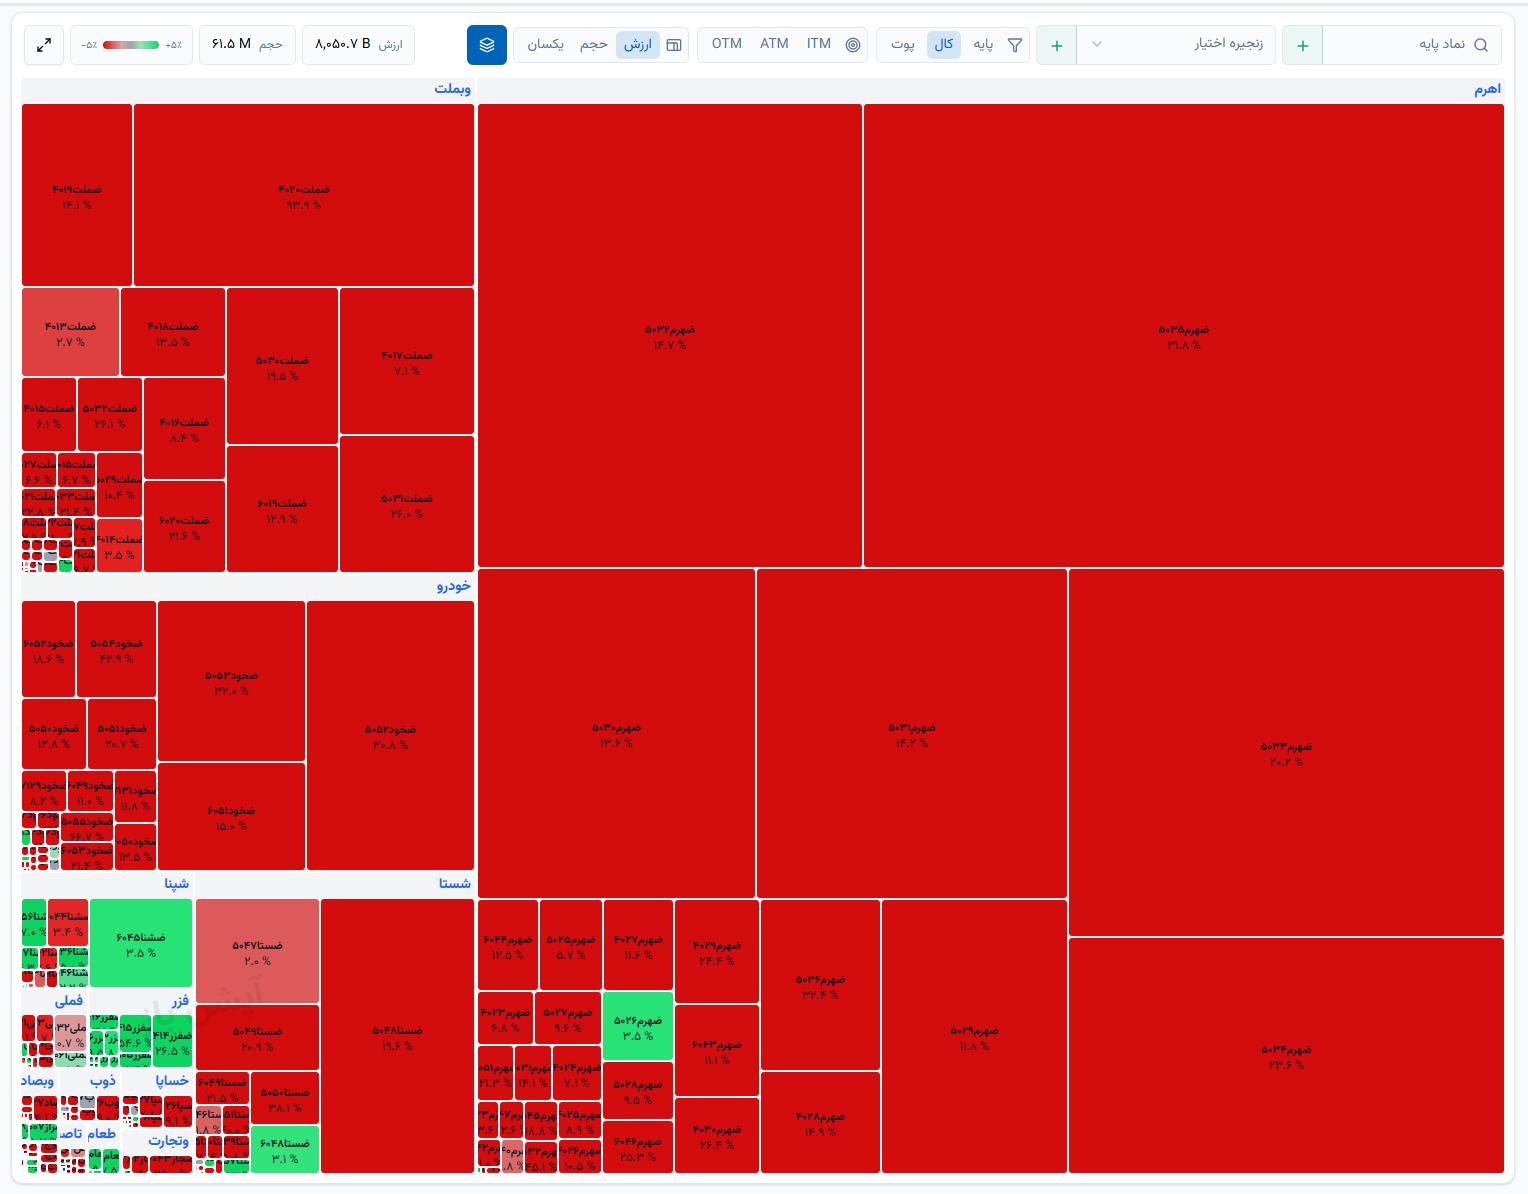Click the search magnifier icon
The width and height of the screenshot is (1528, 1194).
pos(1481,45)
